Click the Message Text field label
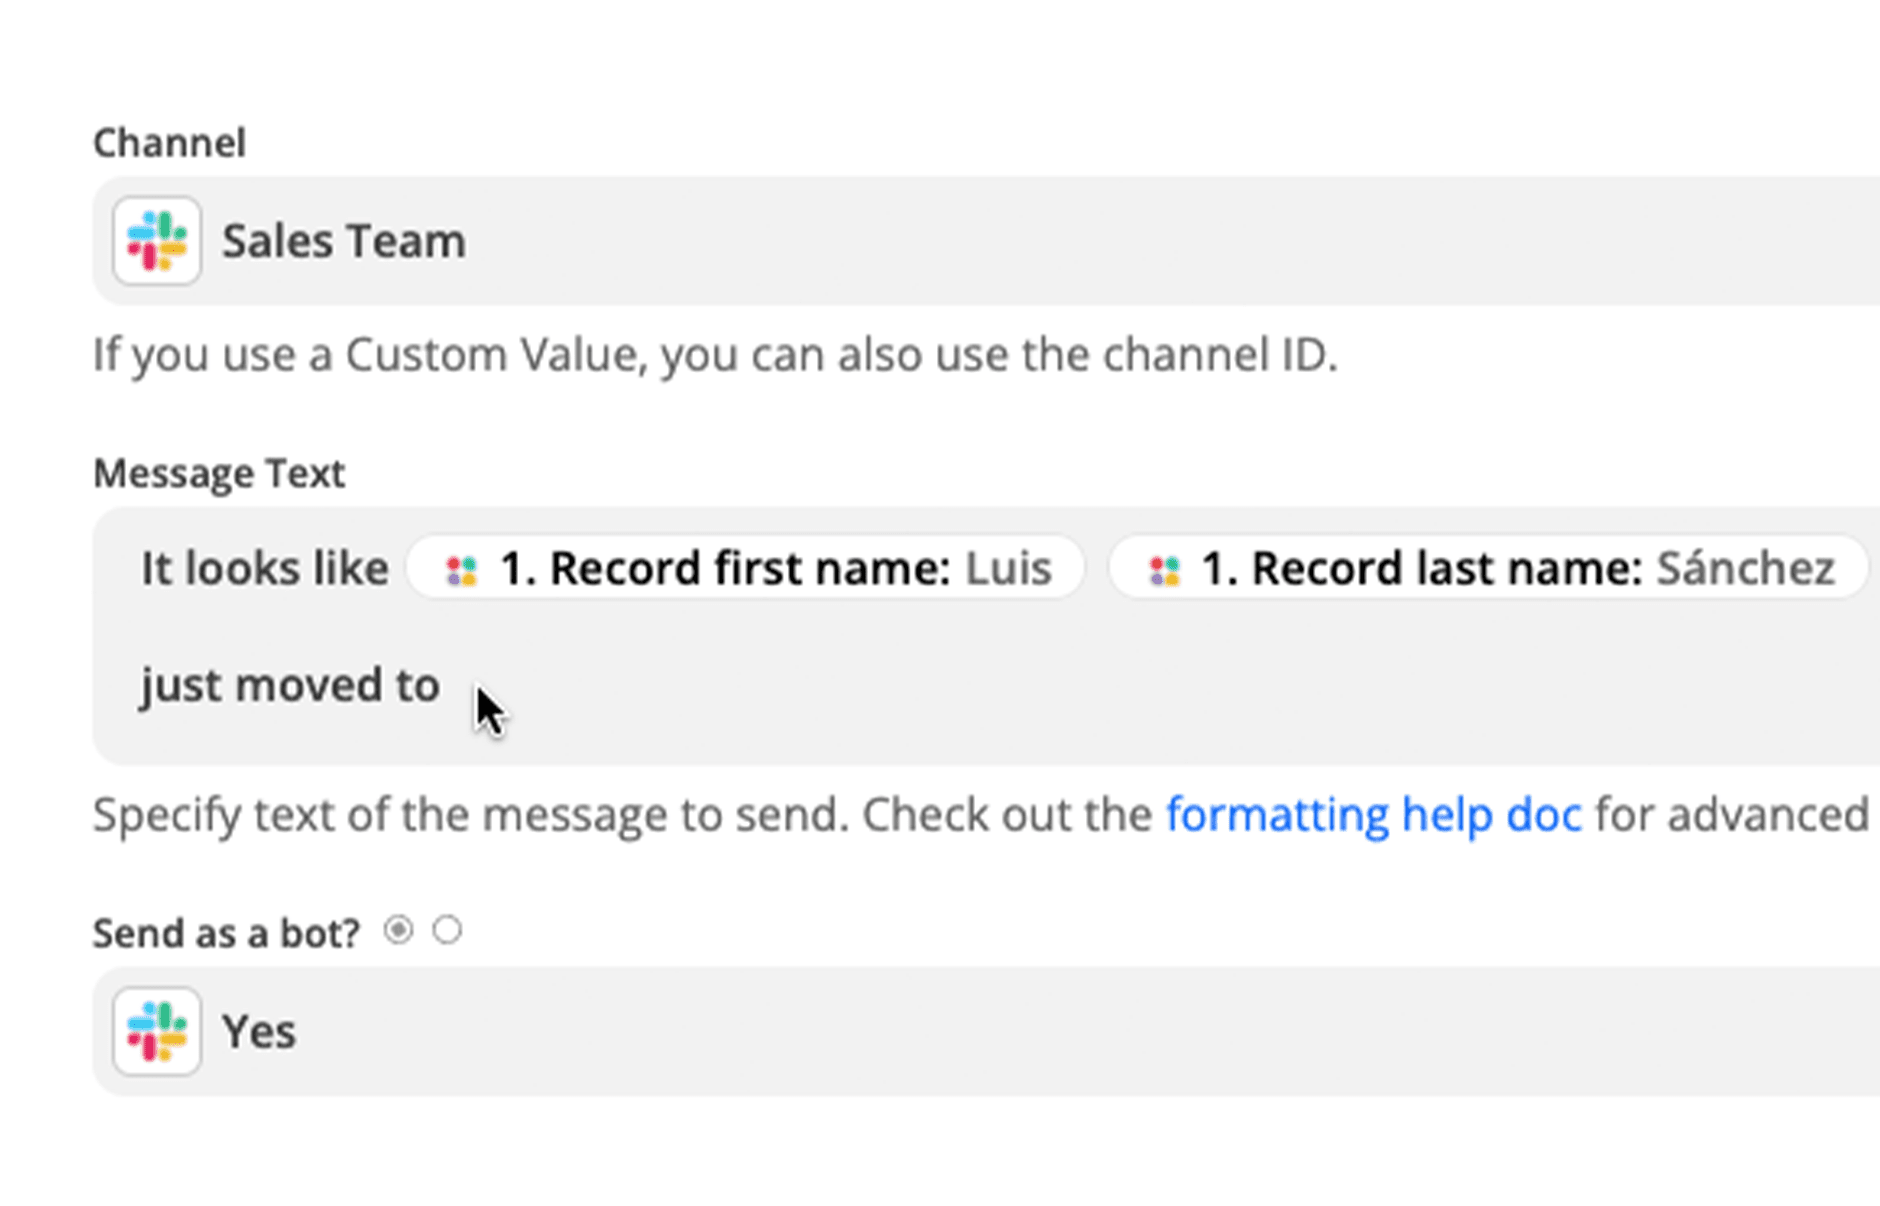 coord(219,473)
